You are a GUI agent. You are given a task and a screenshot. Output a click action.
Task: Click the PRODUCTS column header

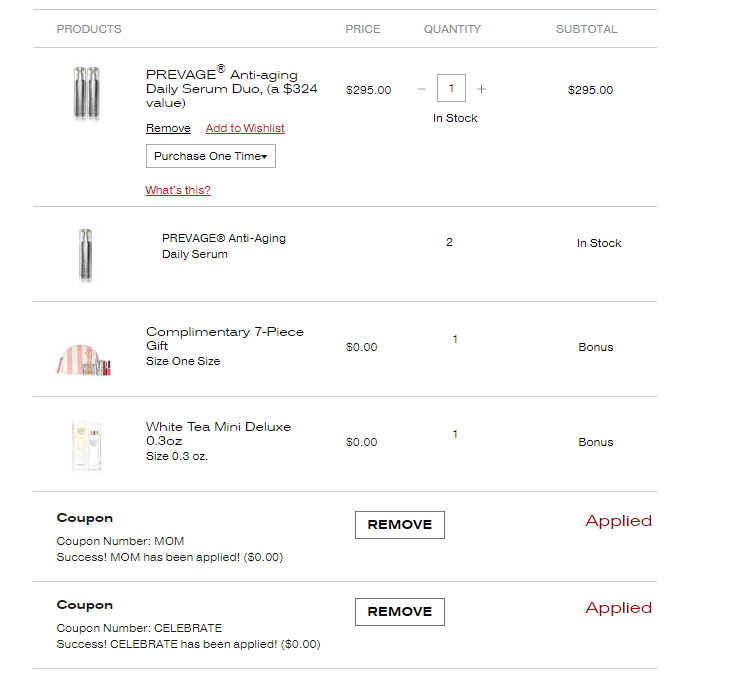point(89,29)
